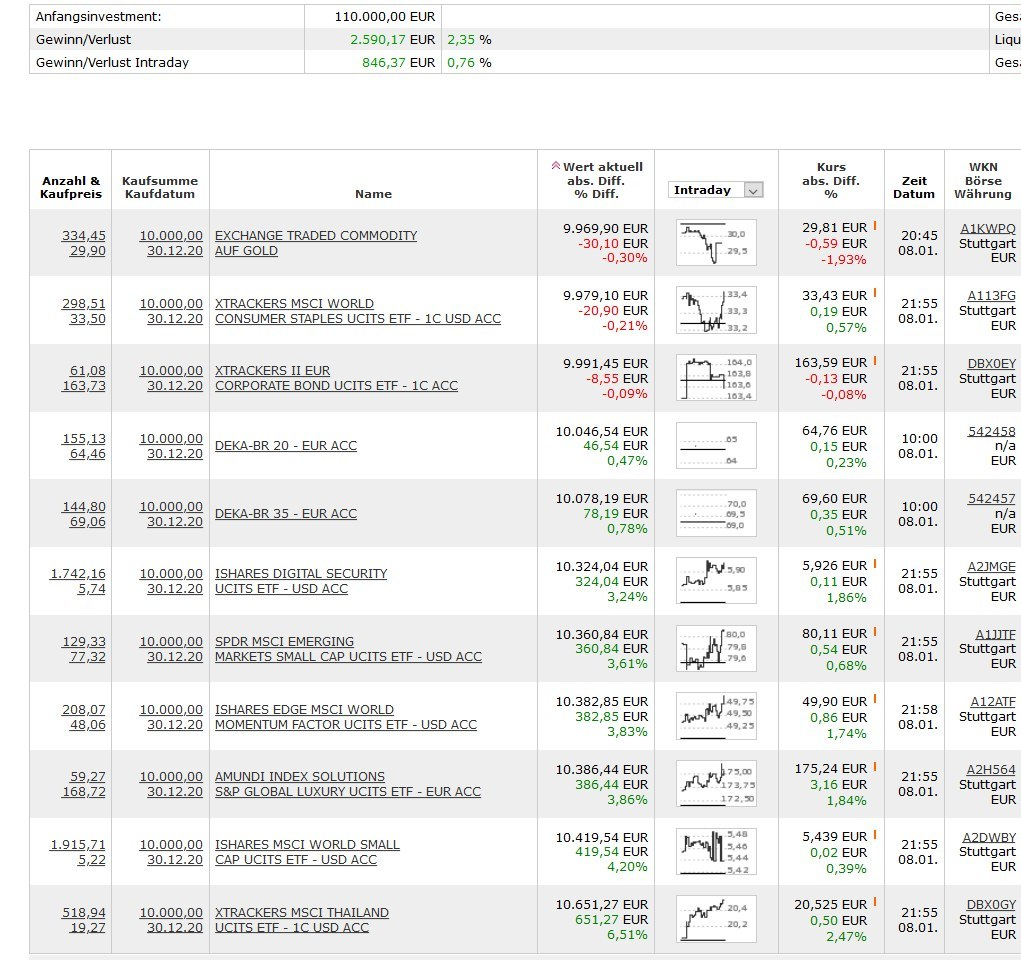View intraday chart thumbnail for World Small Cap
The image size is (1021, 960).
tap(716, 852)
